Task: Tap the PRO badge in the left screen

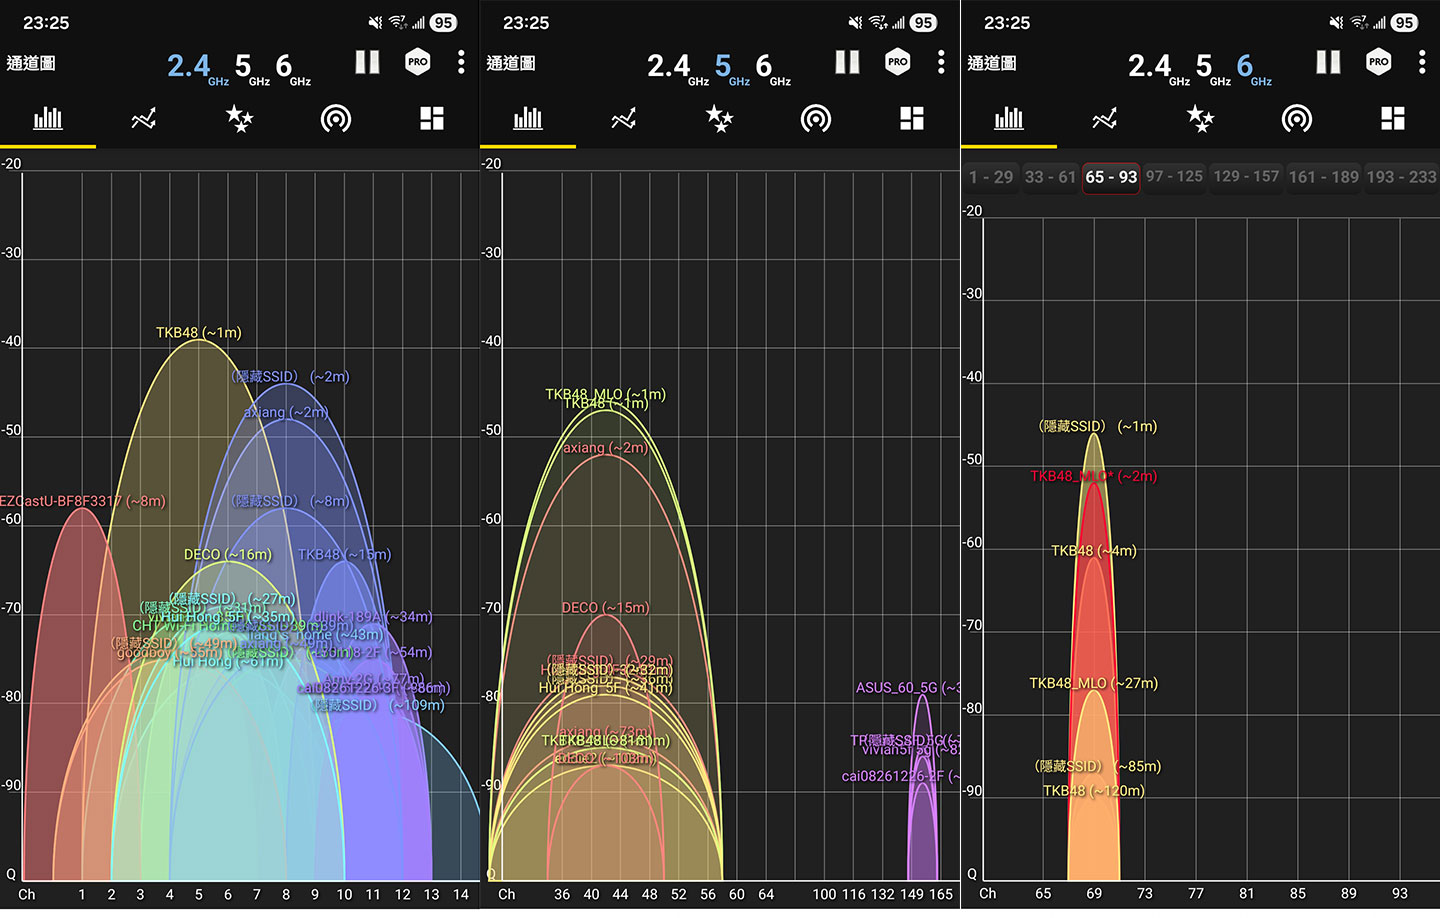Action: pyautogui.click(x=418, y=62)
